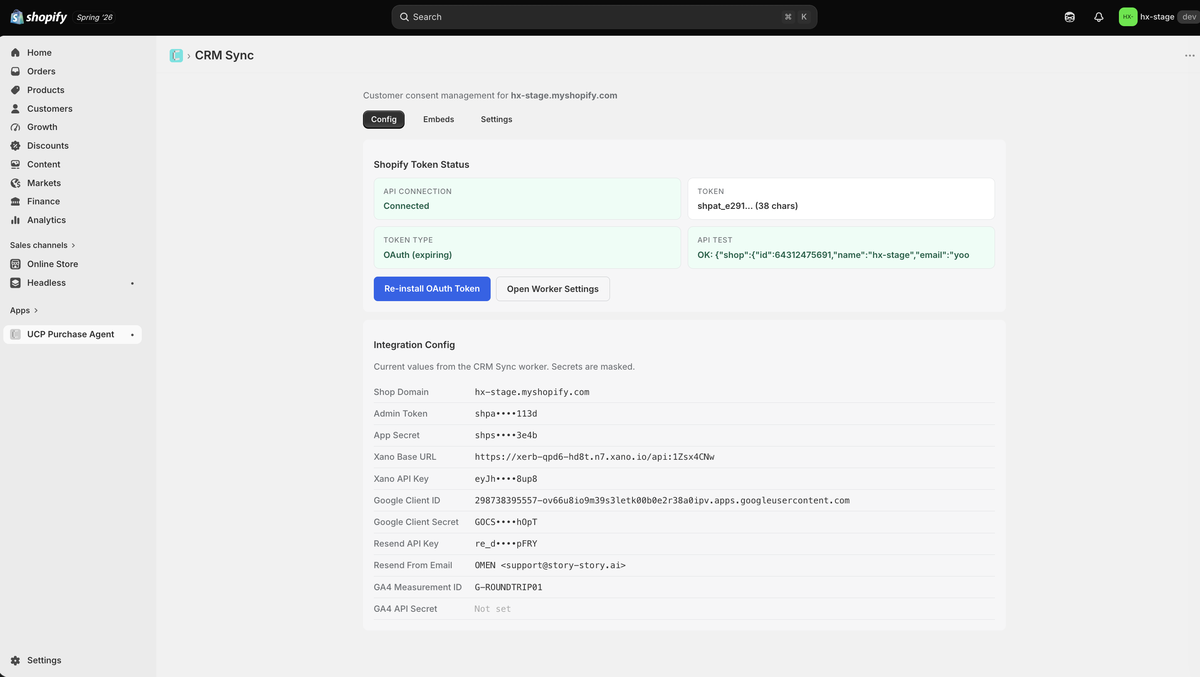Open the notifications bell

(1099, 17)
